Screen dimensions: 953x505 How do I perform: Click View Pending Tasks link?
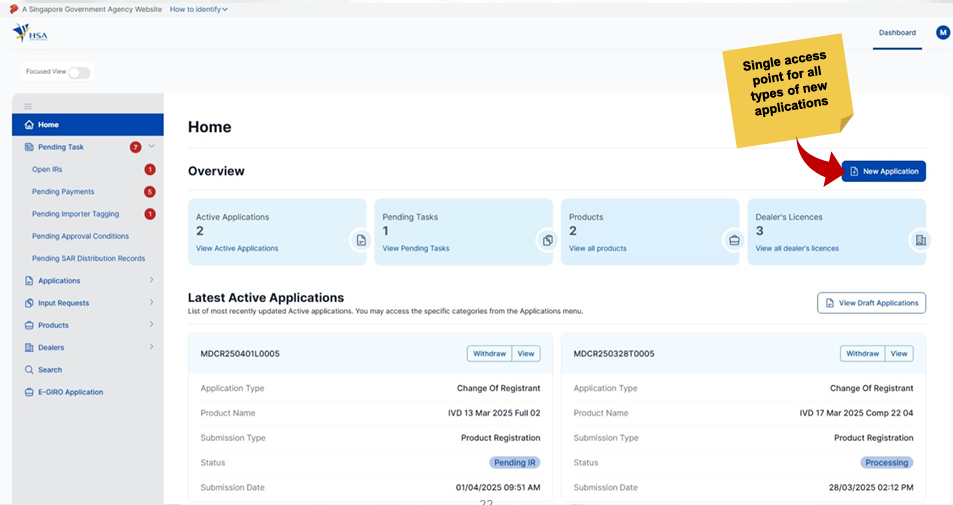[x=416, y=249]
